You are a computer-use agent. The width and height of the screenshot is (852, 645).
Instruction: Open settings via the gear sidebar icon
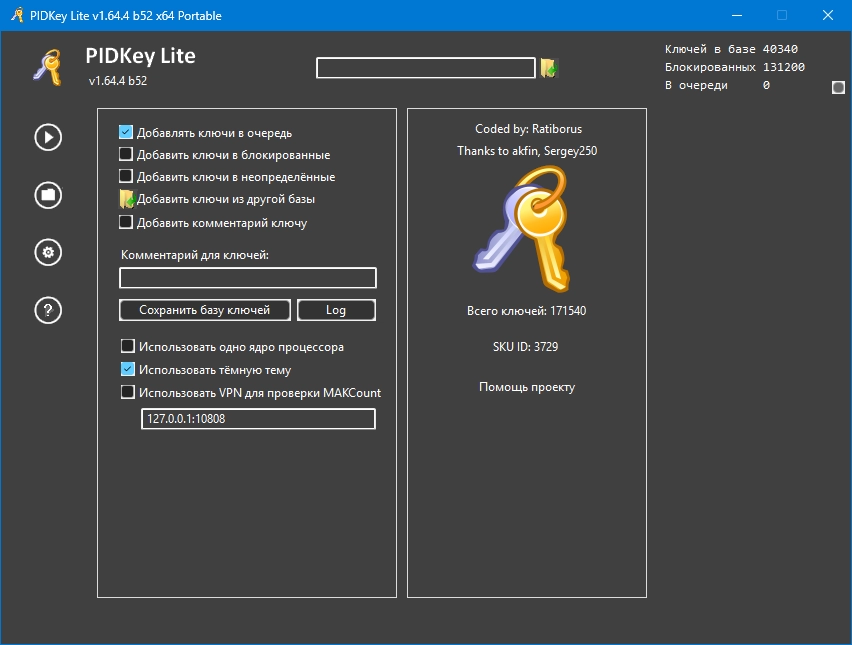click(48, 252)
